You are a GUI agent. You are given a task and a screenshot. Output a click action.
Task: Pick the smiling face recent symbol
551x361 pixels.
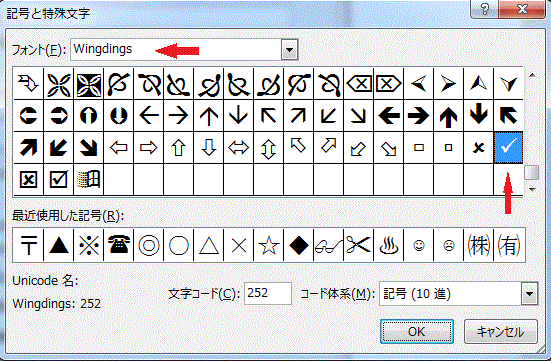[419, 245]
